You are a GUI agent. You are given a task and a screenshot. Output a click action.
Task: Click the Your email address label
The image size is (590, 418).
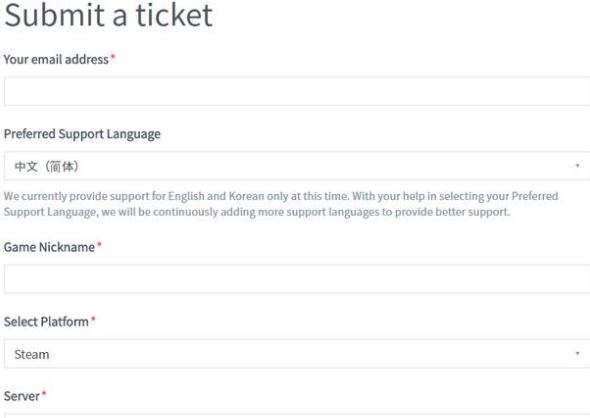coord(56,59)
